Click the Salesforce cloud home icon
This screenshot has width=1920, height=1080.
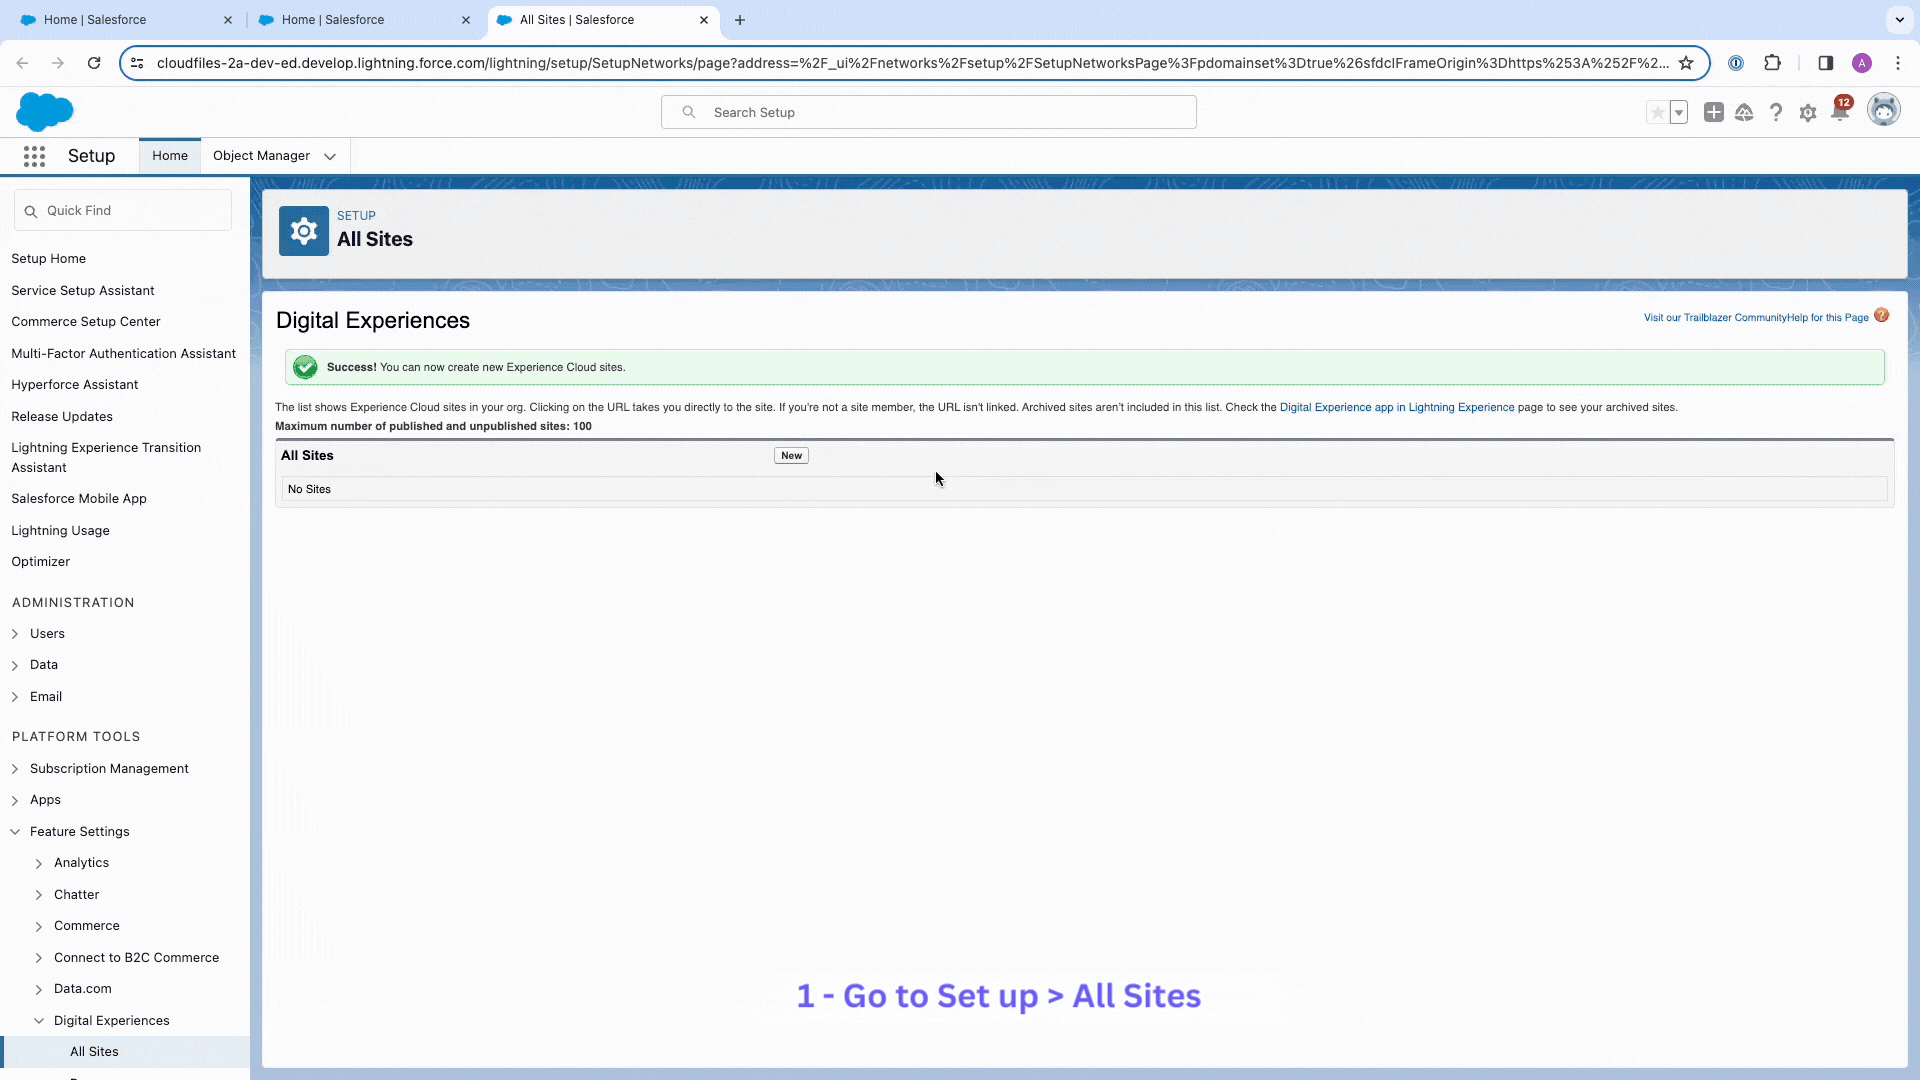point(44,111)
